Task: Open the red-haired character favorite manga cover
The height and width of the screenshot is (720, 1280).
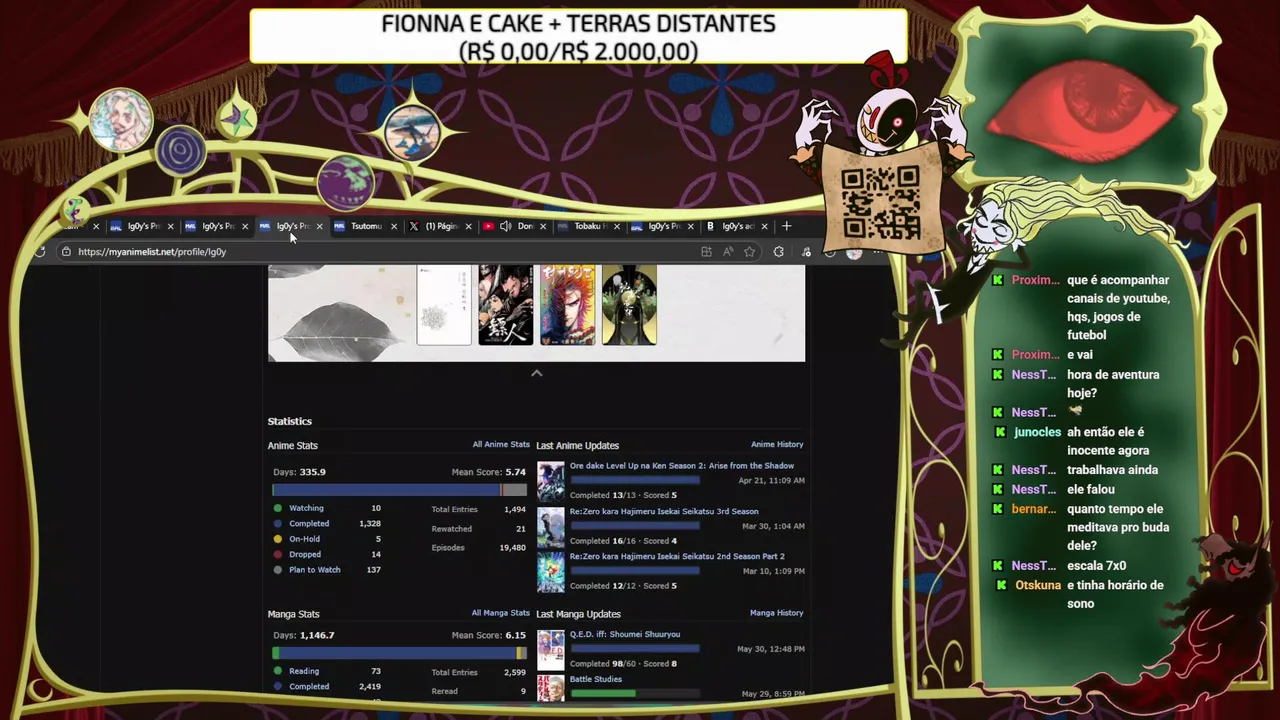Action: pyautogui.click(x=567, y=305)
